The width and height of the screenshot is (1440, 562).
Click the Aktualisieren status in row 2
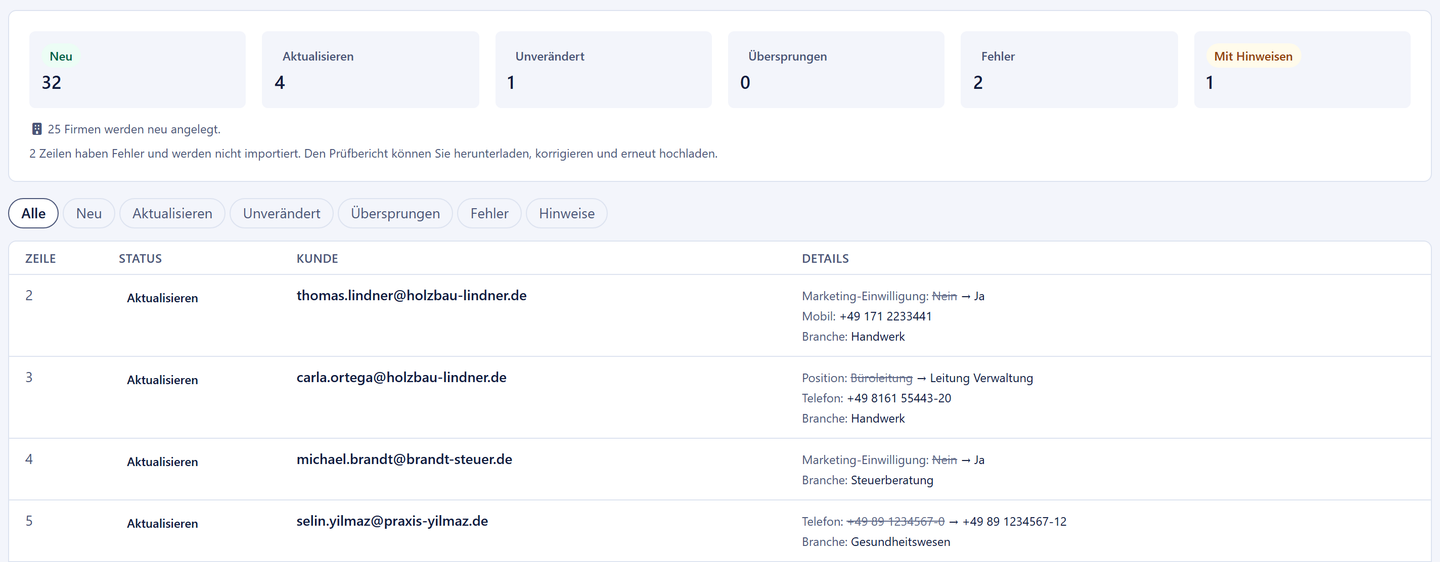click(162, 298)
